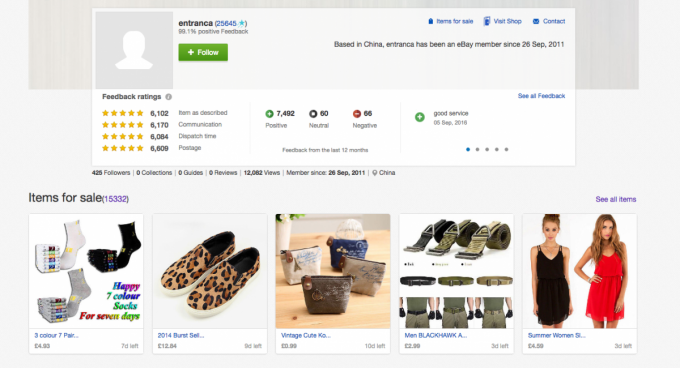This screenshot has width=680, height=368.
Task: Select the first feedback carousel dot
Action: [468, 150]
